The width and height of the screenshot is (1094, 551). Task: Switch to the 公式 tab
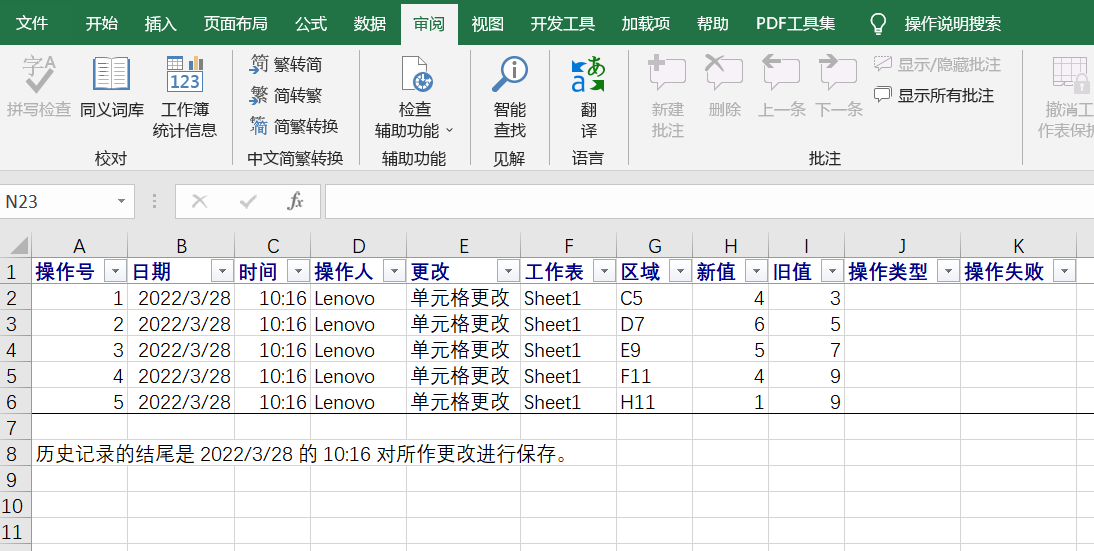[311, 24]
